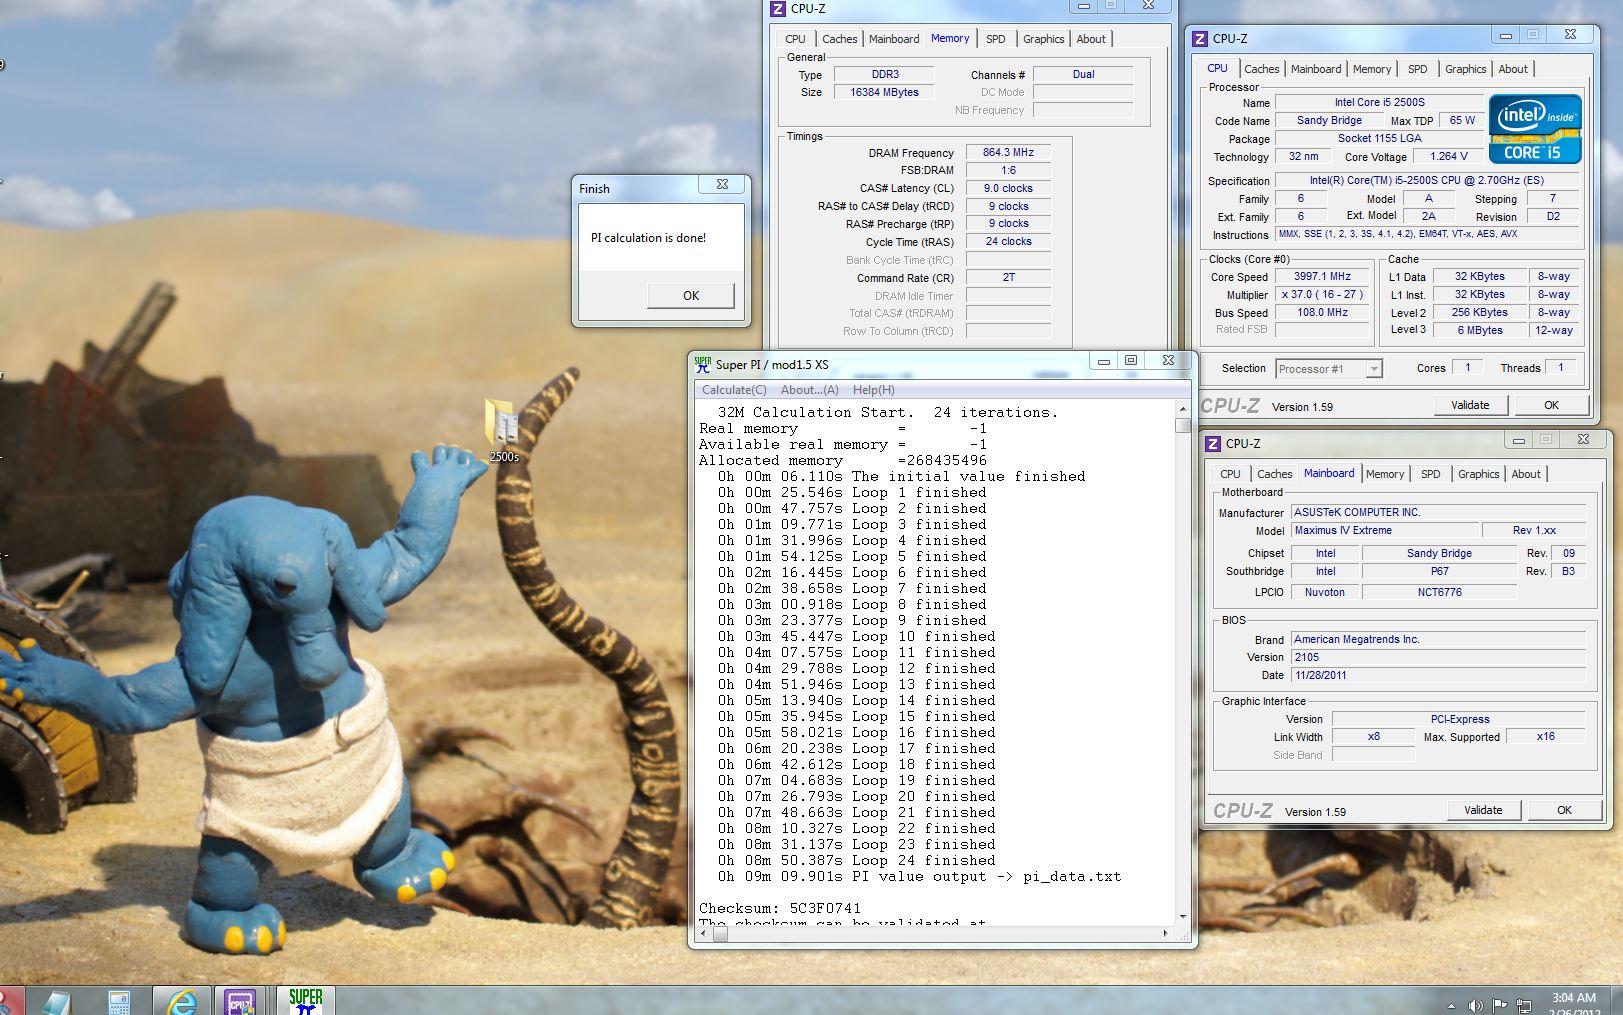Image resolution: width=1623 pixels, height=1015 pixels.
Task: Click the Z icon of the CPU-Z Mainboard window
Action: pyautogui.click(x=1213, y=443)
